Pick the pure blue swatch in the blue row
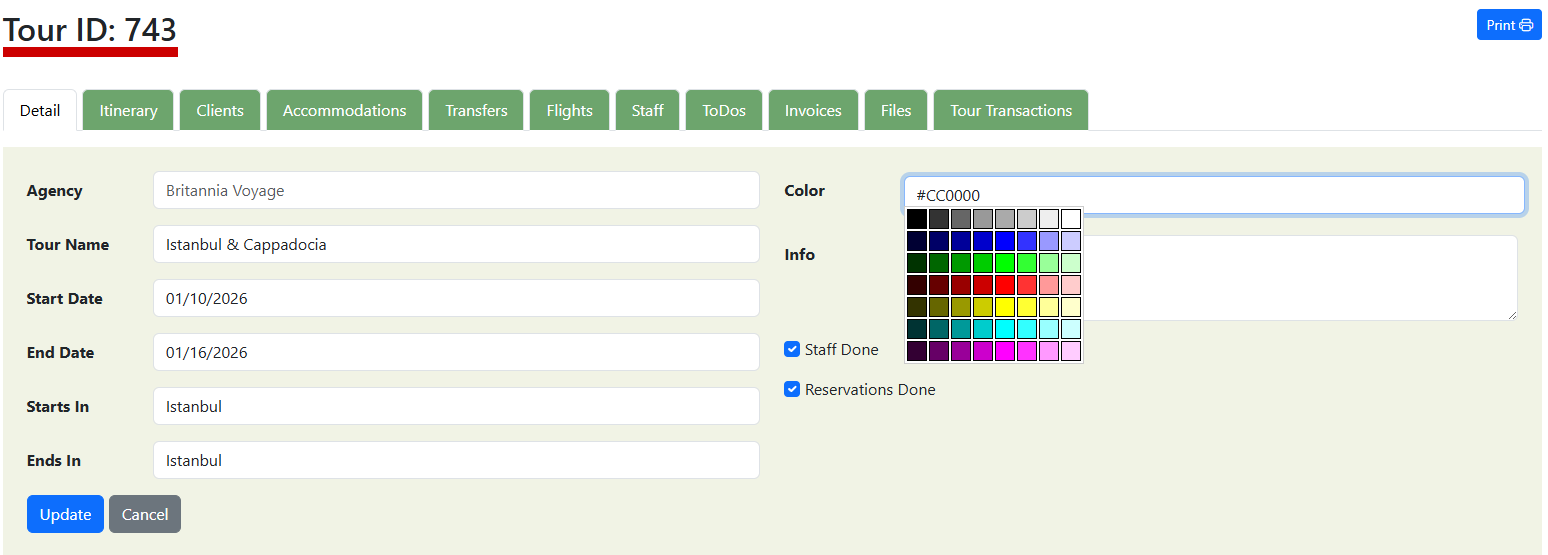This screenshot has width=1548, height=555. point(1005,241)
